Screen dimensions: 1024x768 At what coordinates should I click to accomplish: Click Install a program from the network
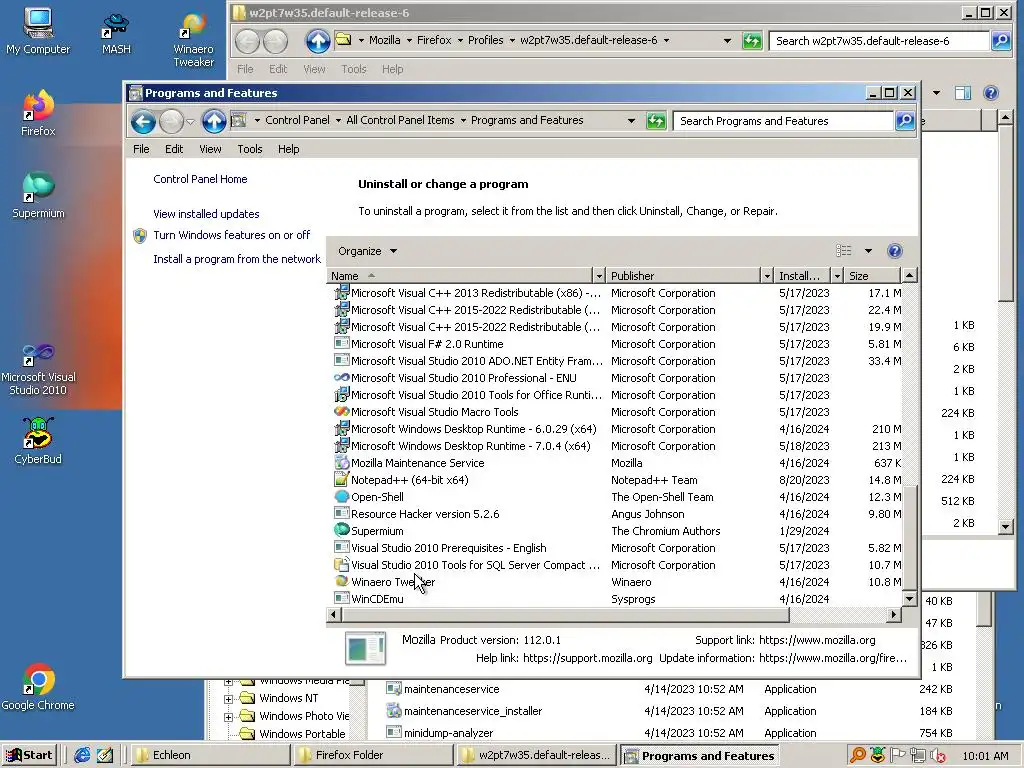point(236,259)
